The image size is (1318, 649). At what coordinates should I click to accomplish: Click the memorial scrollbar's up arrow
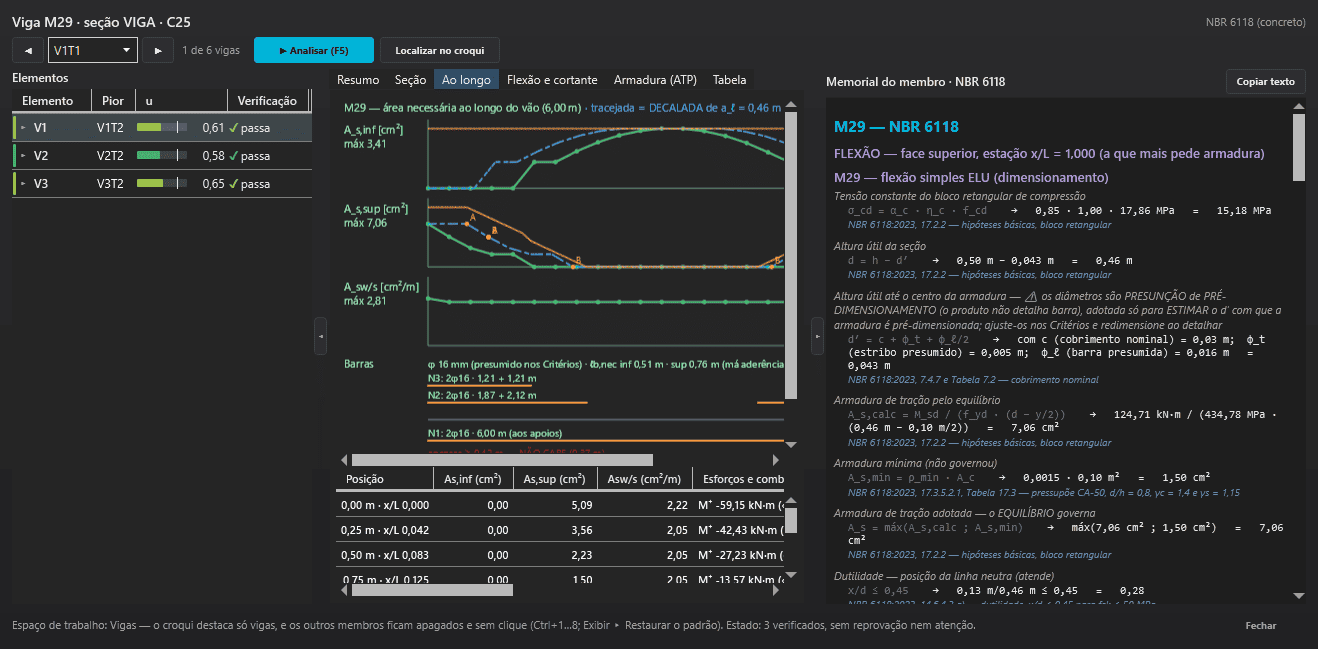coord(1299,105)
